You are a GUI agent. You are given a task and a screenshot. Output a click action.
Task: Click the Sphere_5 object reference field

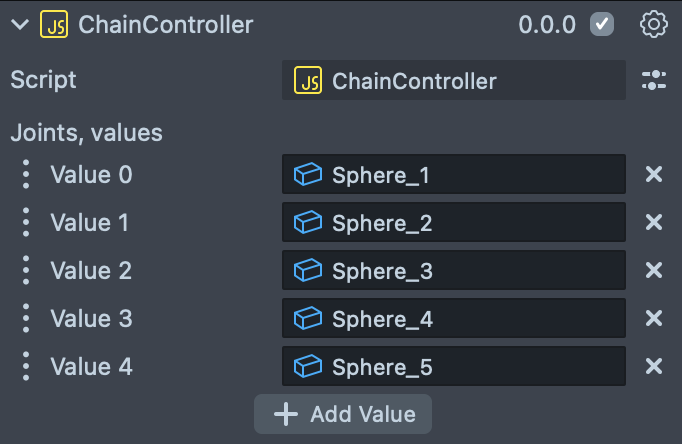coord(453,367)
